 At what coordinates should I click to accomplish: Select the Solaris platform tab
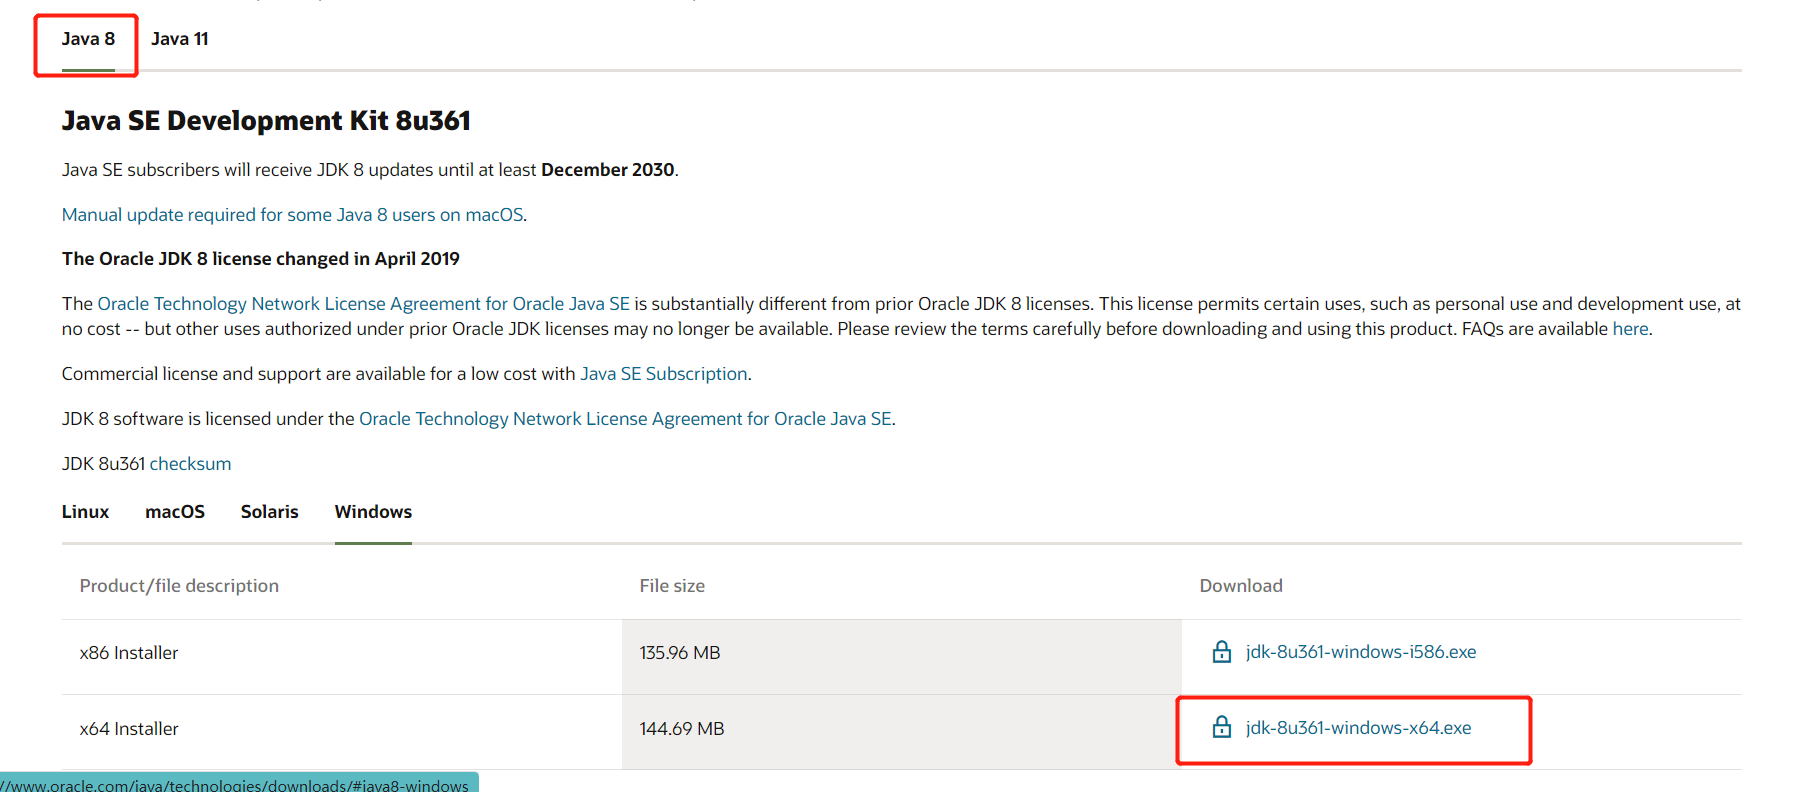270,512
